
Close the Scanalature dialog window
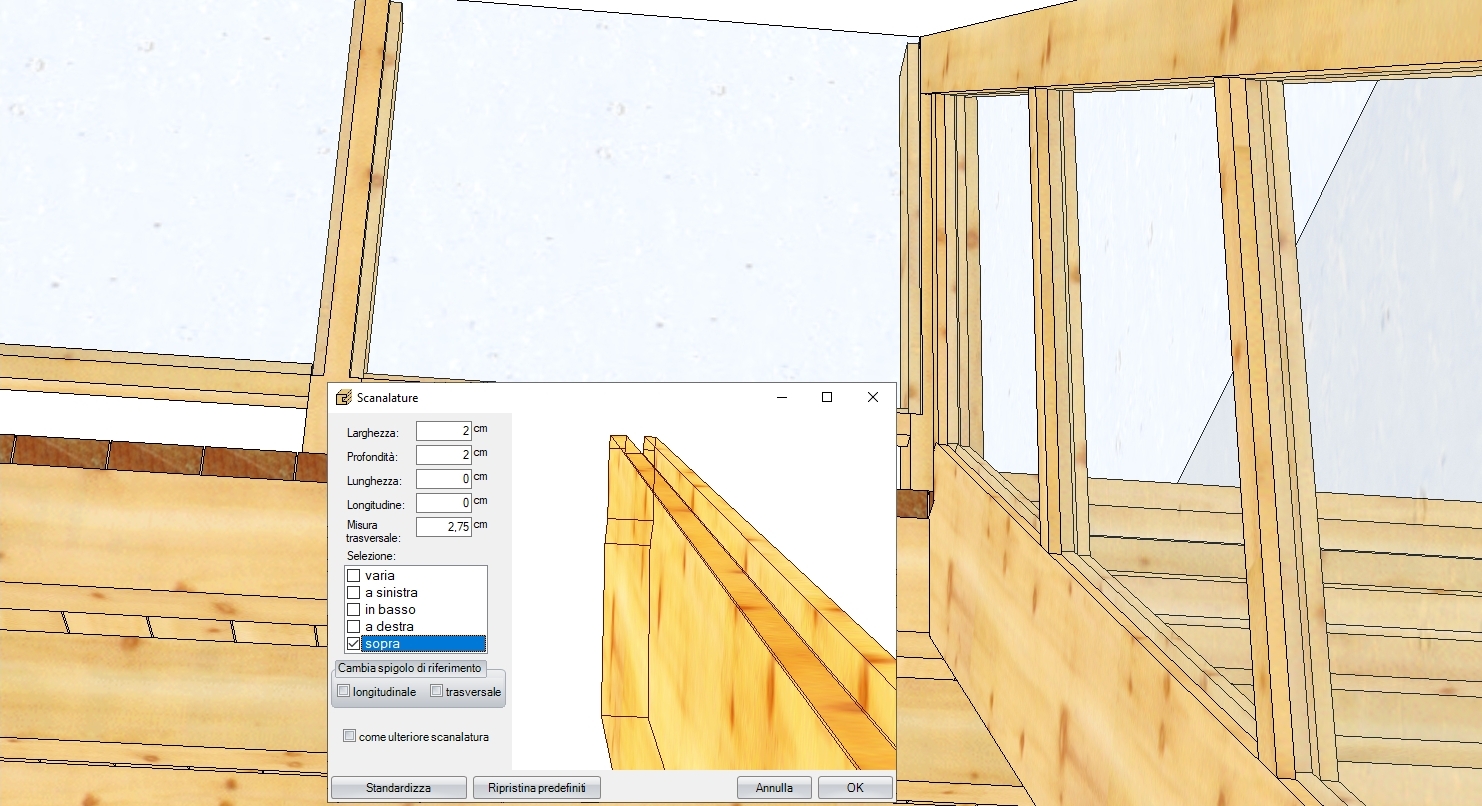(x=873, y=397)
